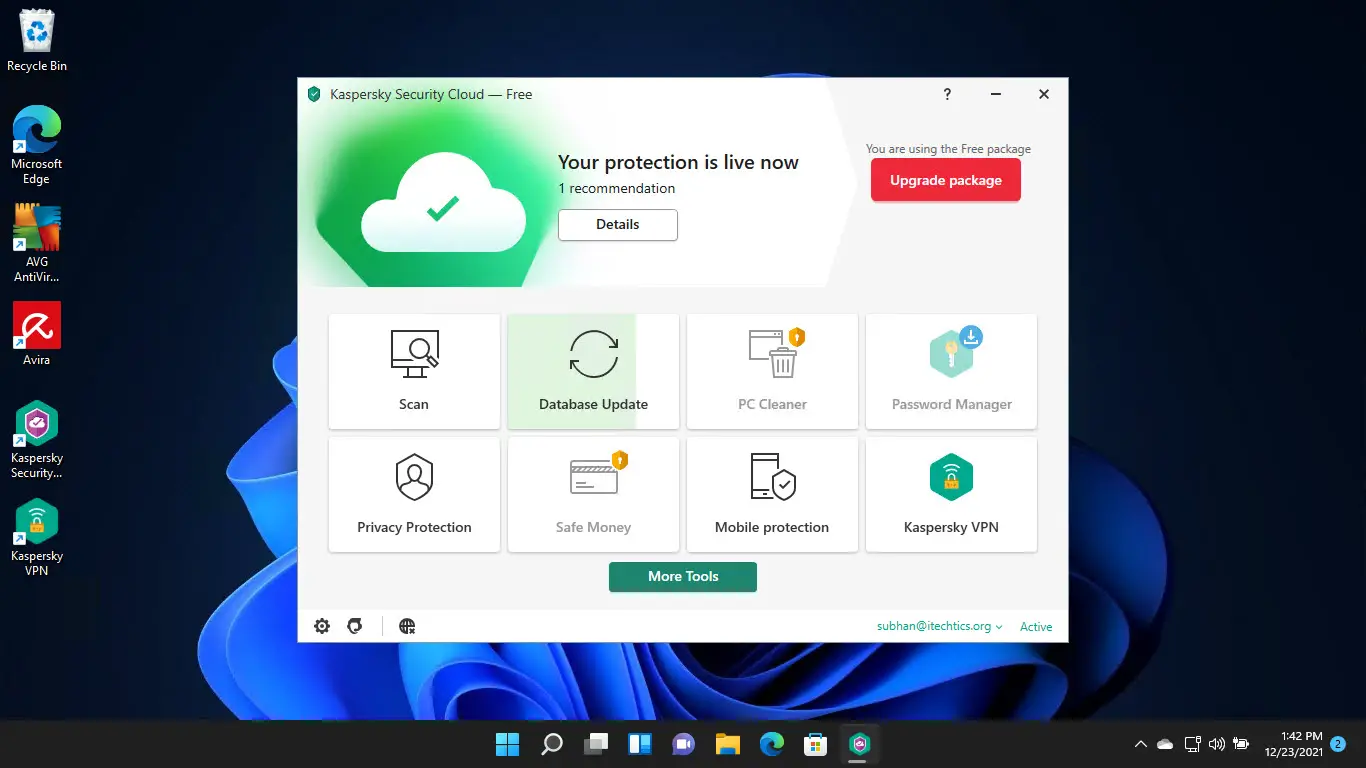Open PC Cleaner tile
The height and width of the screenshot is (768, 1366).
772,371
